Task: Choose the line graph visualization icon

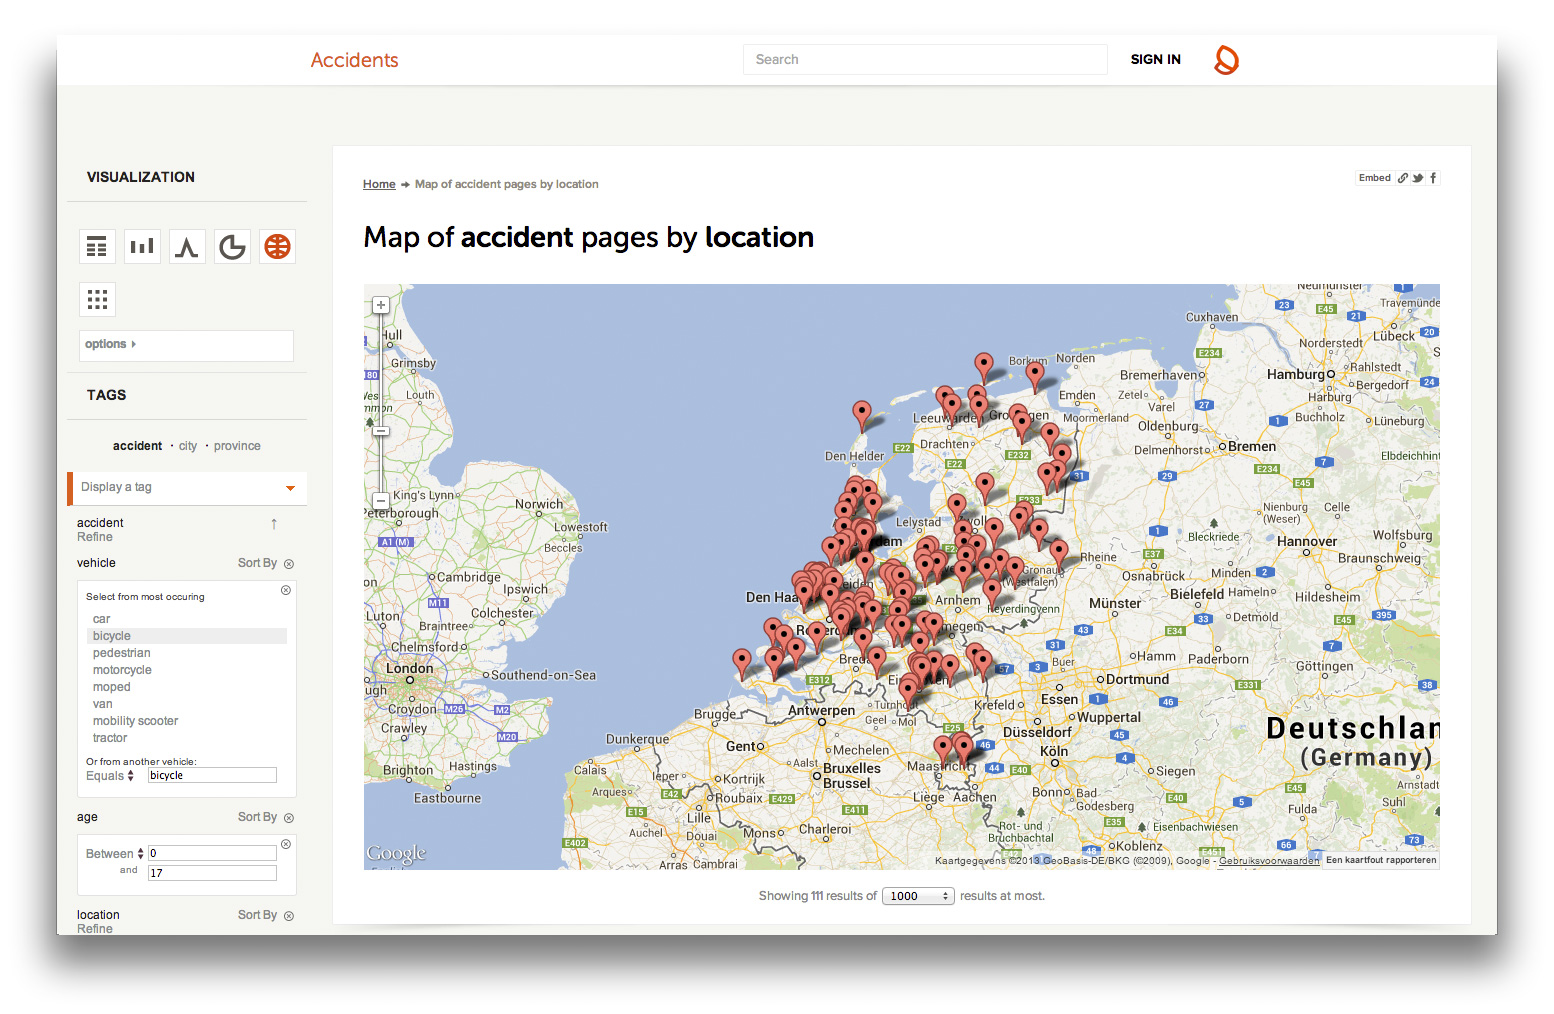Action: (187, 247)
